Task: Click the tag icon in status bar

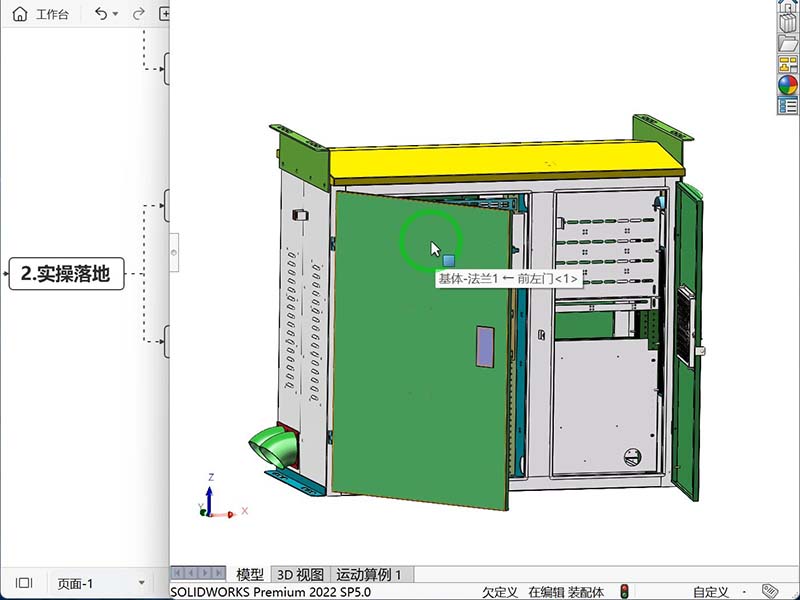Action: (770, 592)
